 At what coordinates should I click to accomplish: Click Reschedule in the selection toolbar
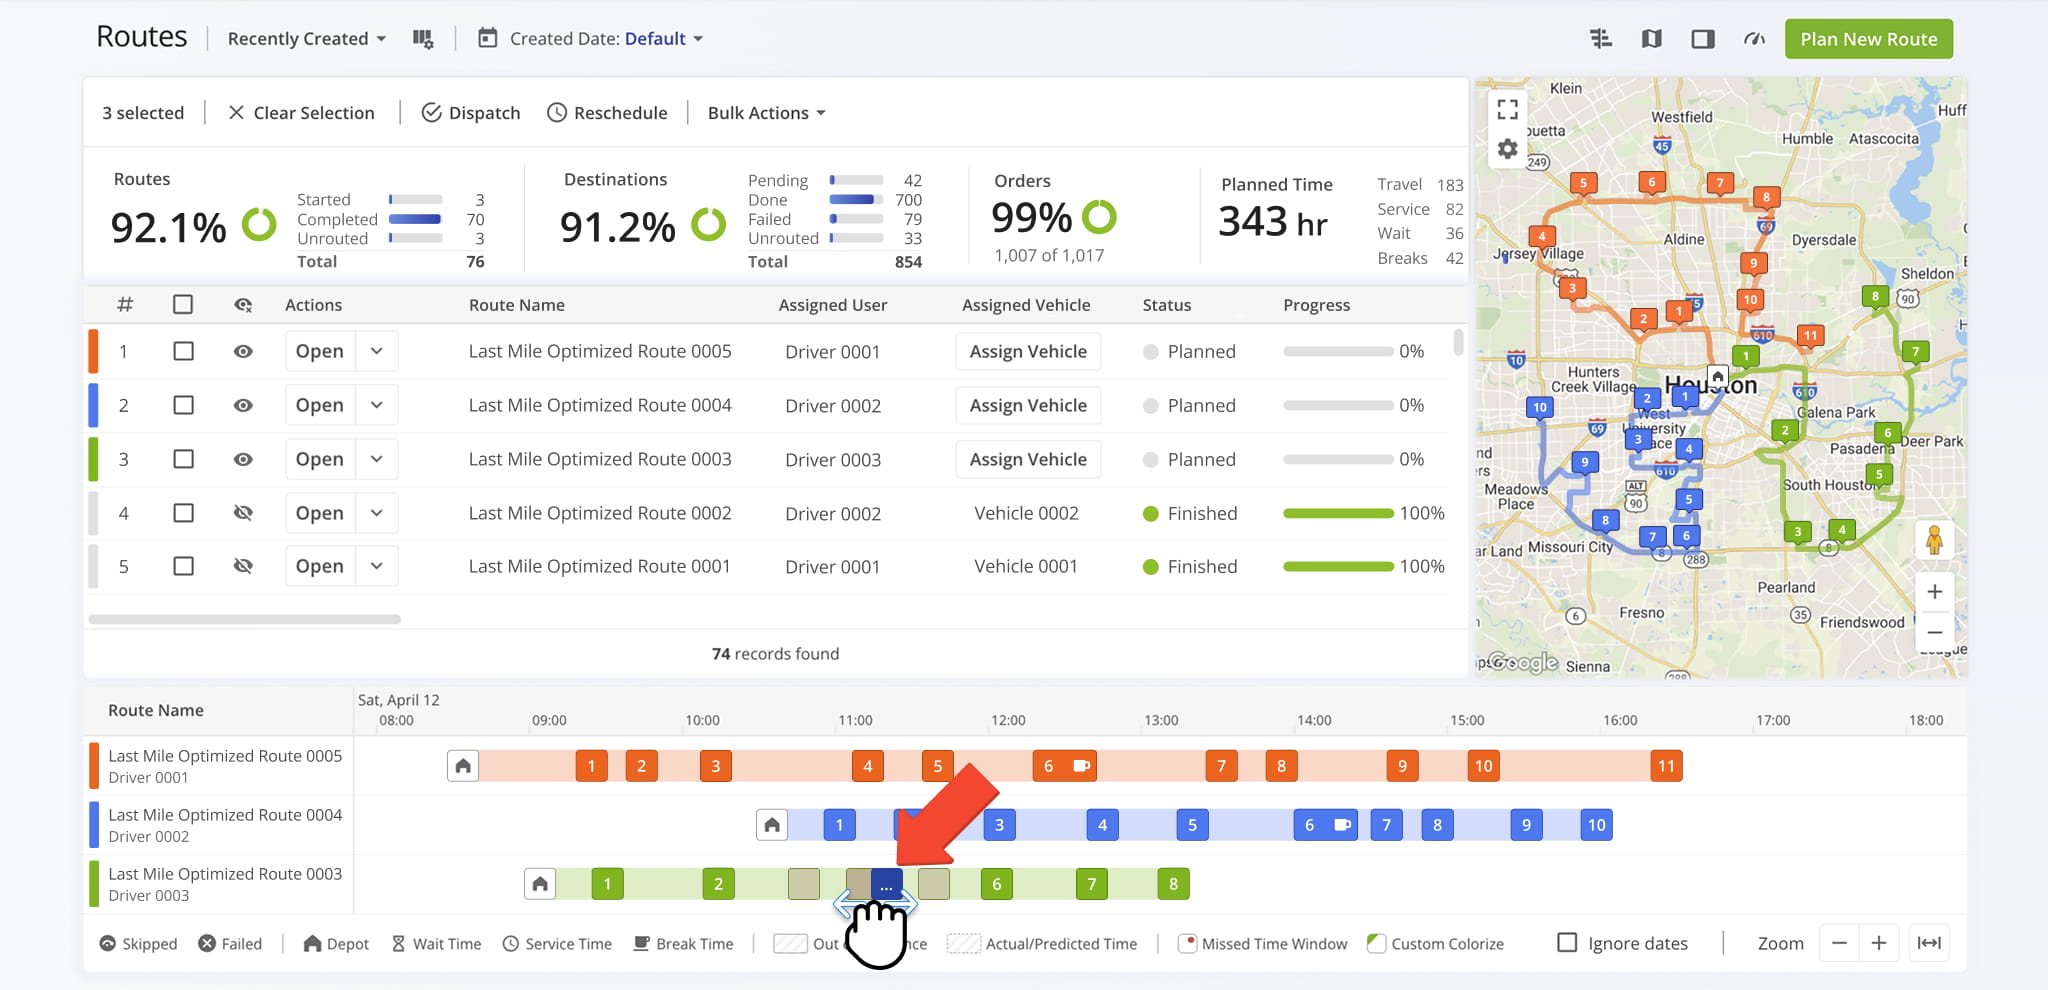click(607, 113)
